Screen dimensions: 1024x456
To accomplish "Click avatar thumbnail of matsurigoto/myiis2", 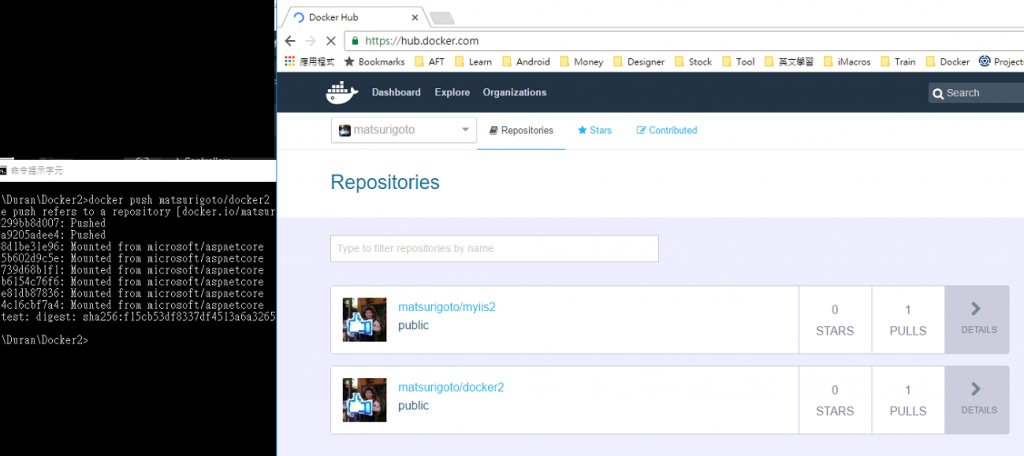I will point(364,319).
